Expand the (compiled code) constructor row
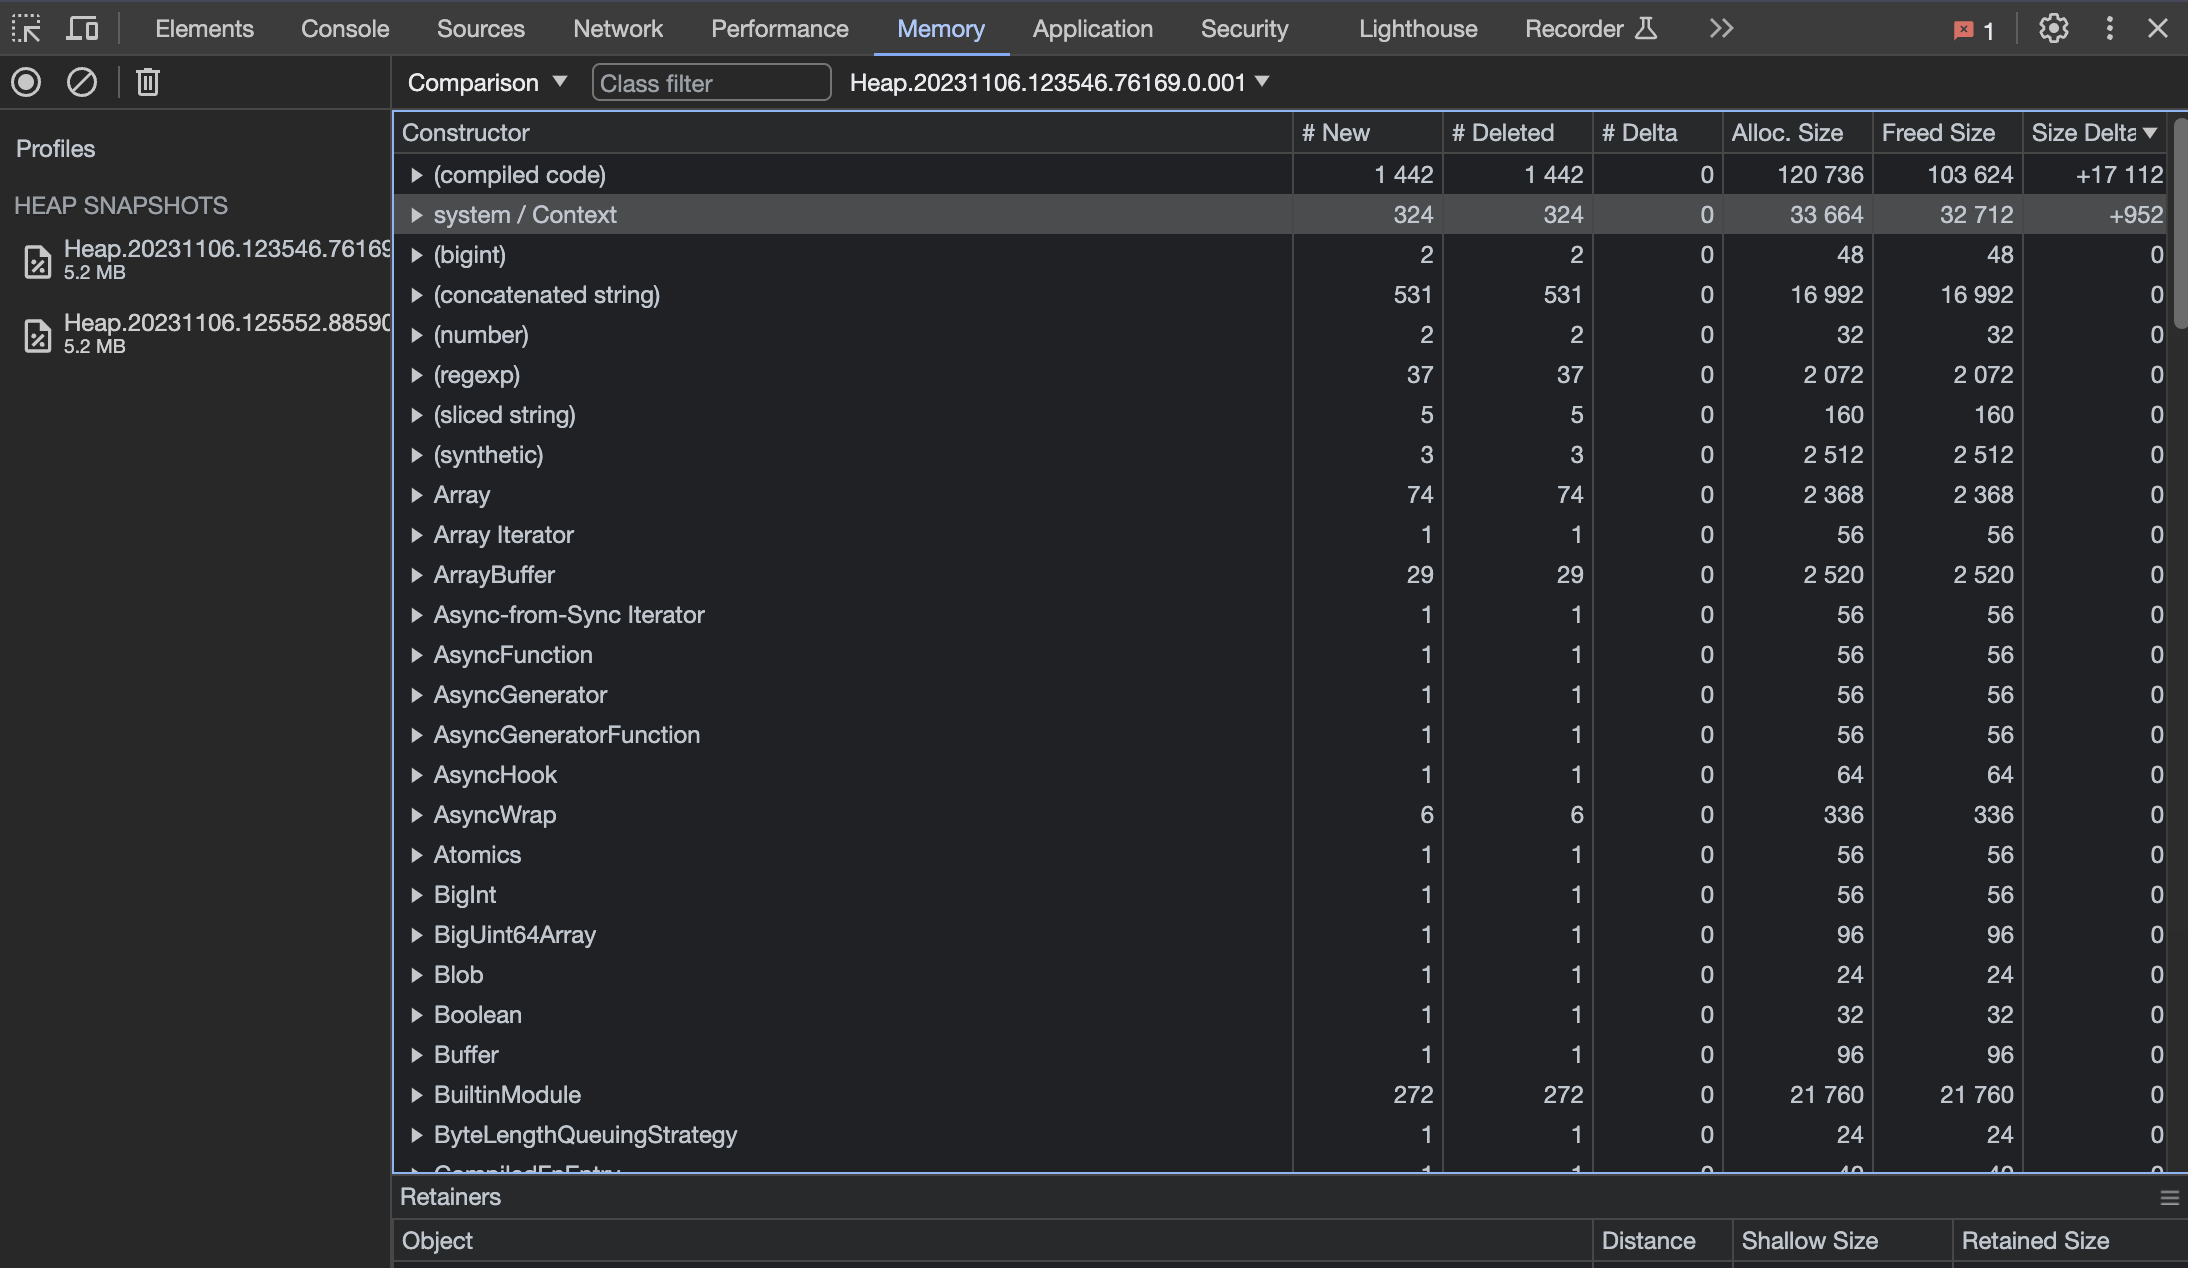The width and height of the screenshot is (2188, 1268). point(417,175)
